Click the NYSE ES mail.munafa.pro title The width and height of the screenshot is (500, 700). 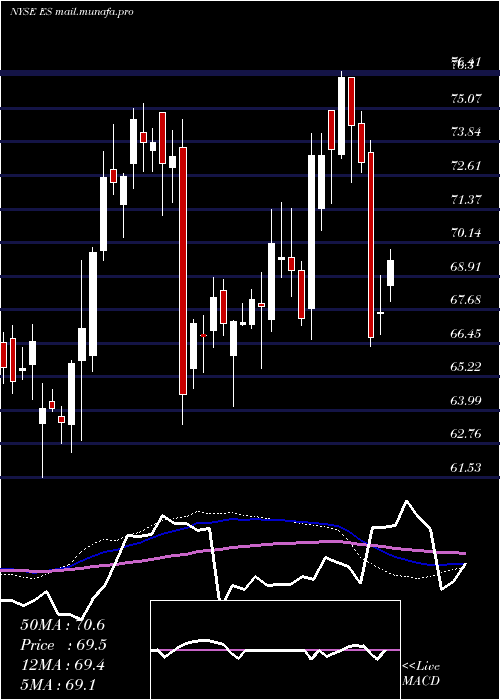[x=71, y=12]
